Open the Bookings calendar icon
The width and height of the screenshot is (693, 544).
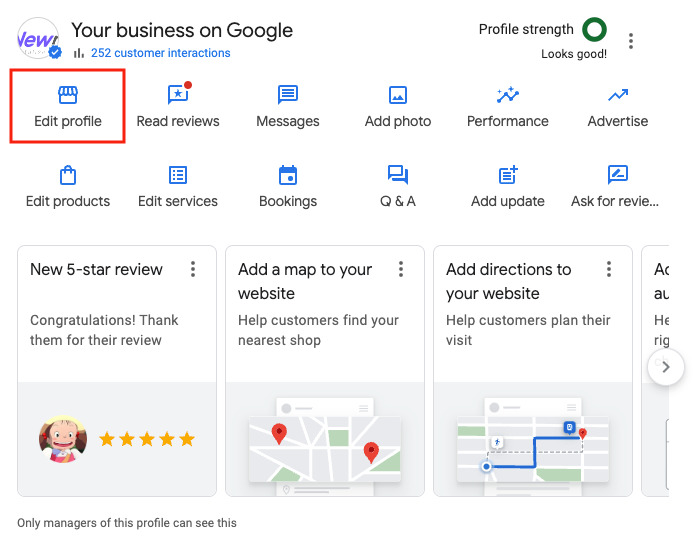tap(288, 175)
